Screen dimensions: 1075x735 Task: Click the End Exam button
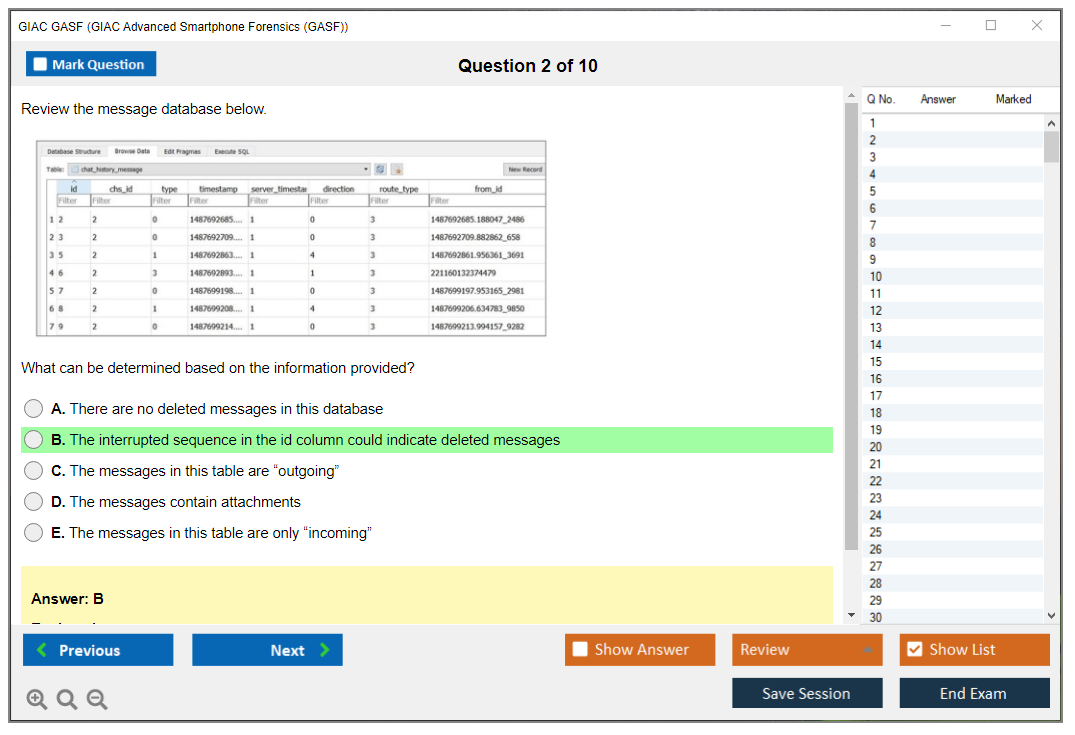pos(974,693)
